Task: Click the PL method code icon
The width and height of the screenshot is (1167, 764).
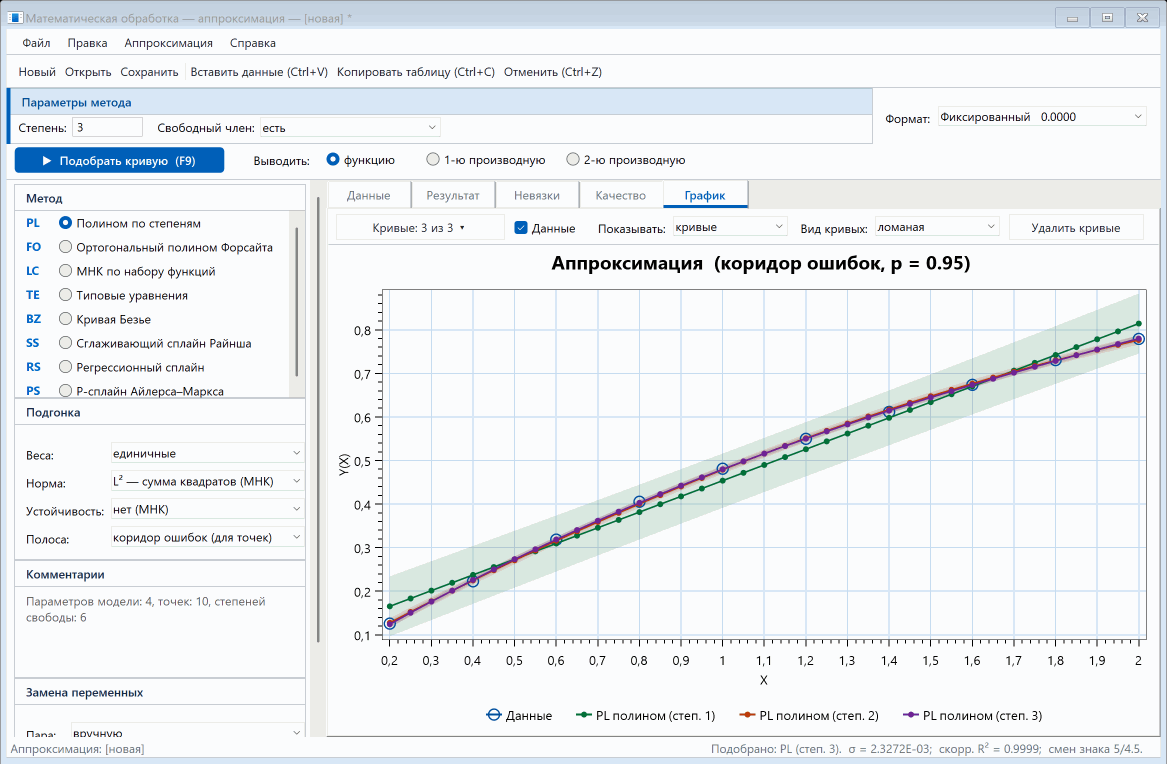Action: [33, 223]
